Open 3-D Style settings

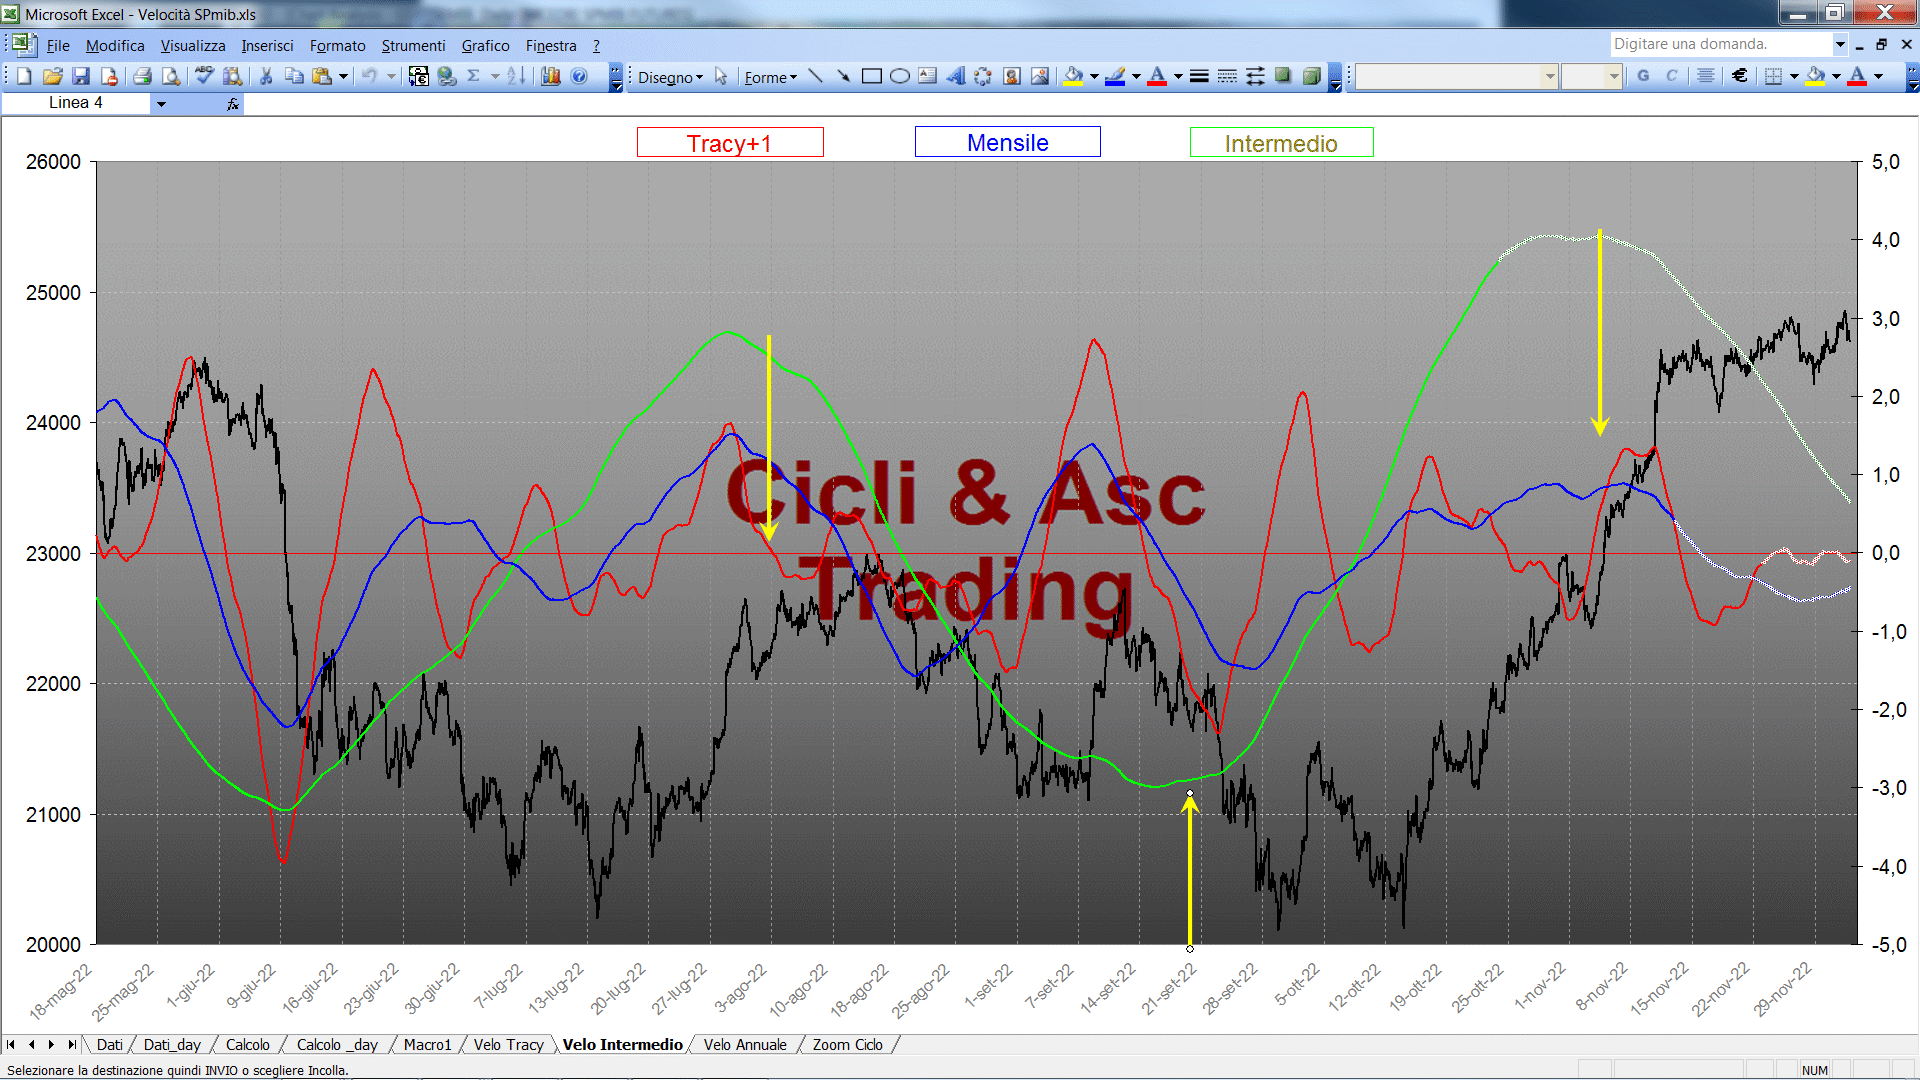tap(1312, 76)
